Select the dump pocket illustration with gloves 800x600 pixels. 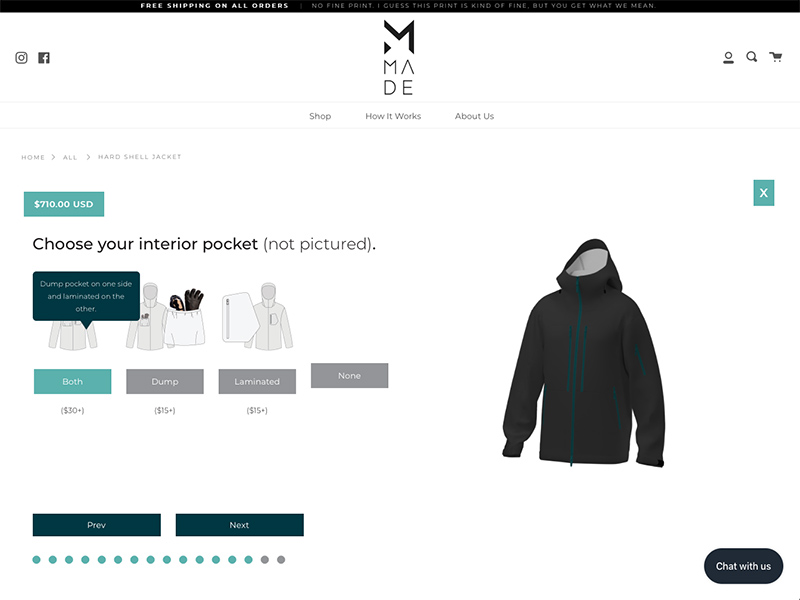coord(165,317)
